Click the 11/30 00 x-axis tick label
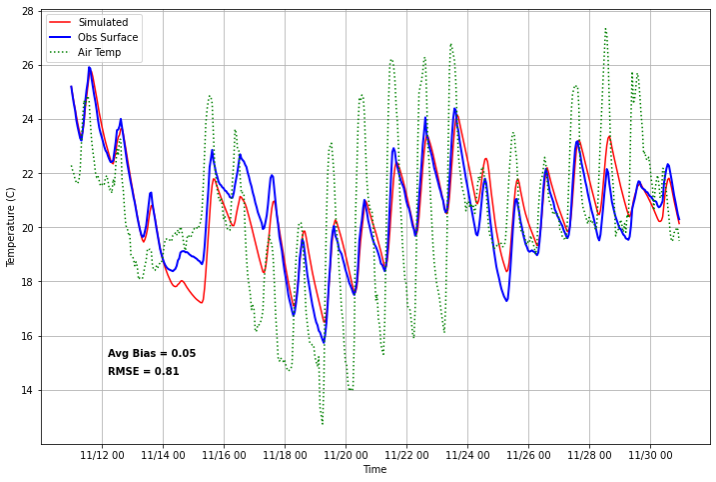Viewport: 716px width, 482px height. [x=651, y=455]
